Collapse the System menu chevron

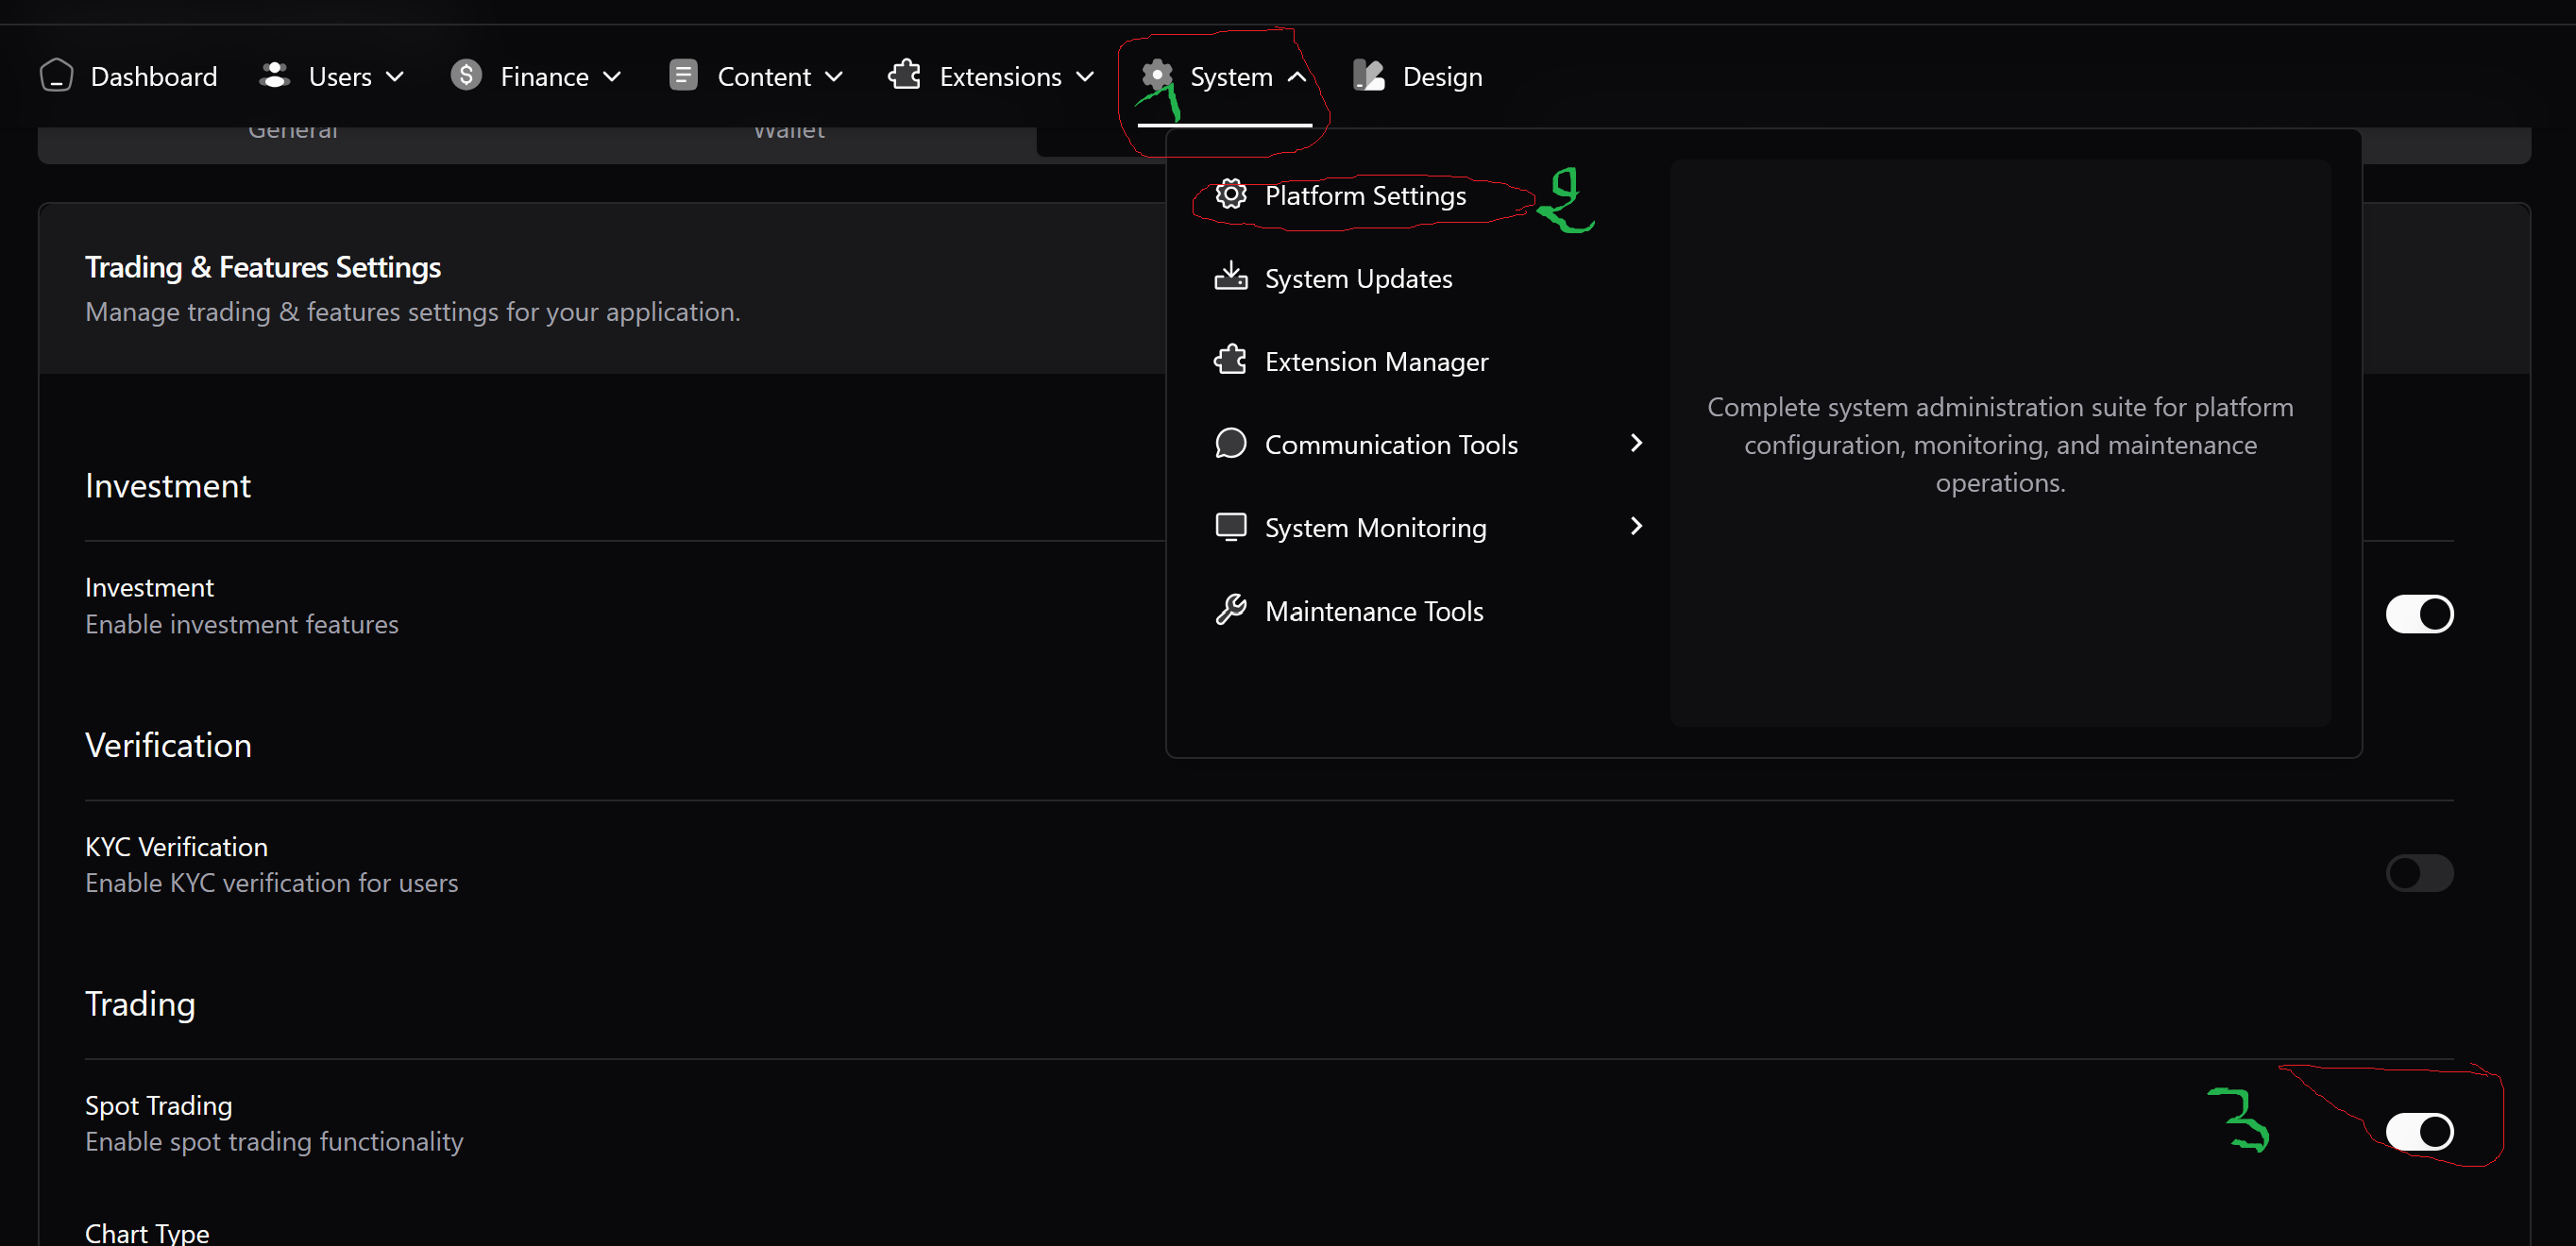[x=1296, y=77]
